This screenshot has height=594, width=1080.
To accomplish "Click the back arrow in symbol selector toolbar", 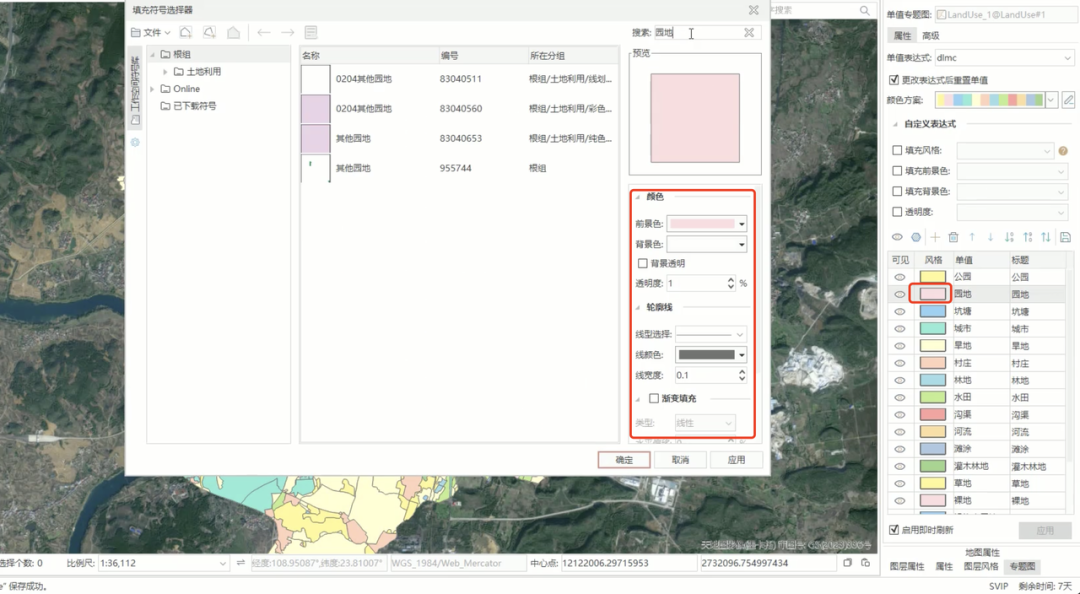I will (x=263, y=33).
